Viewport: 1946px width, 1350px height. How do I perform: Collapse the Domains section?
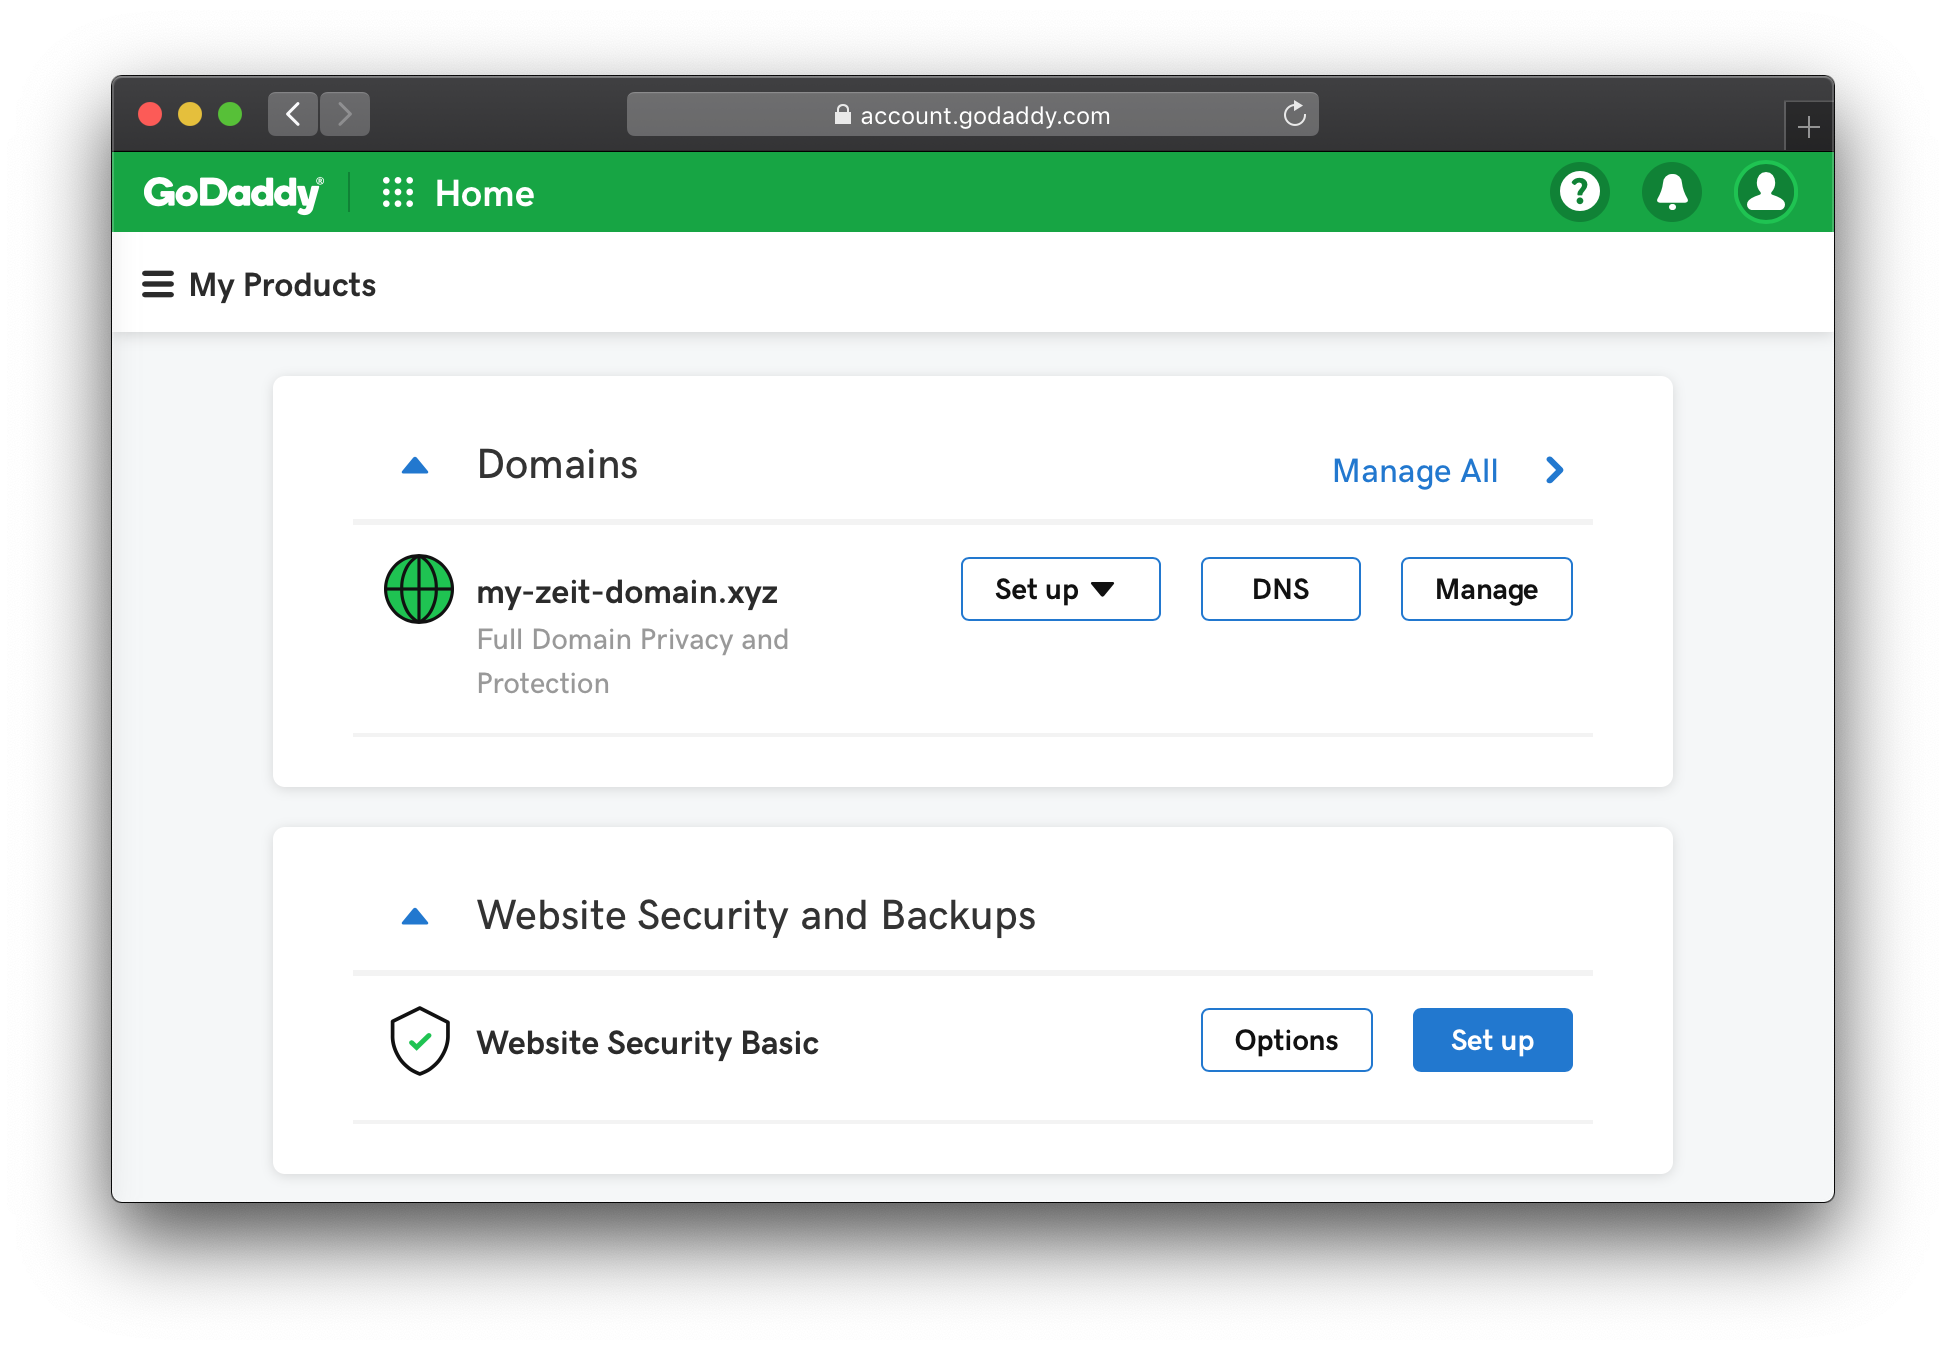coord(415,466)
